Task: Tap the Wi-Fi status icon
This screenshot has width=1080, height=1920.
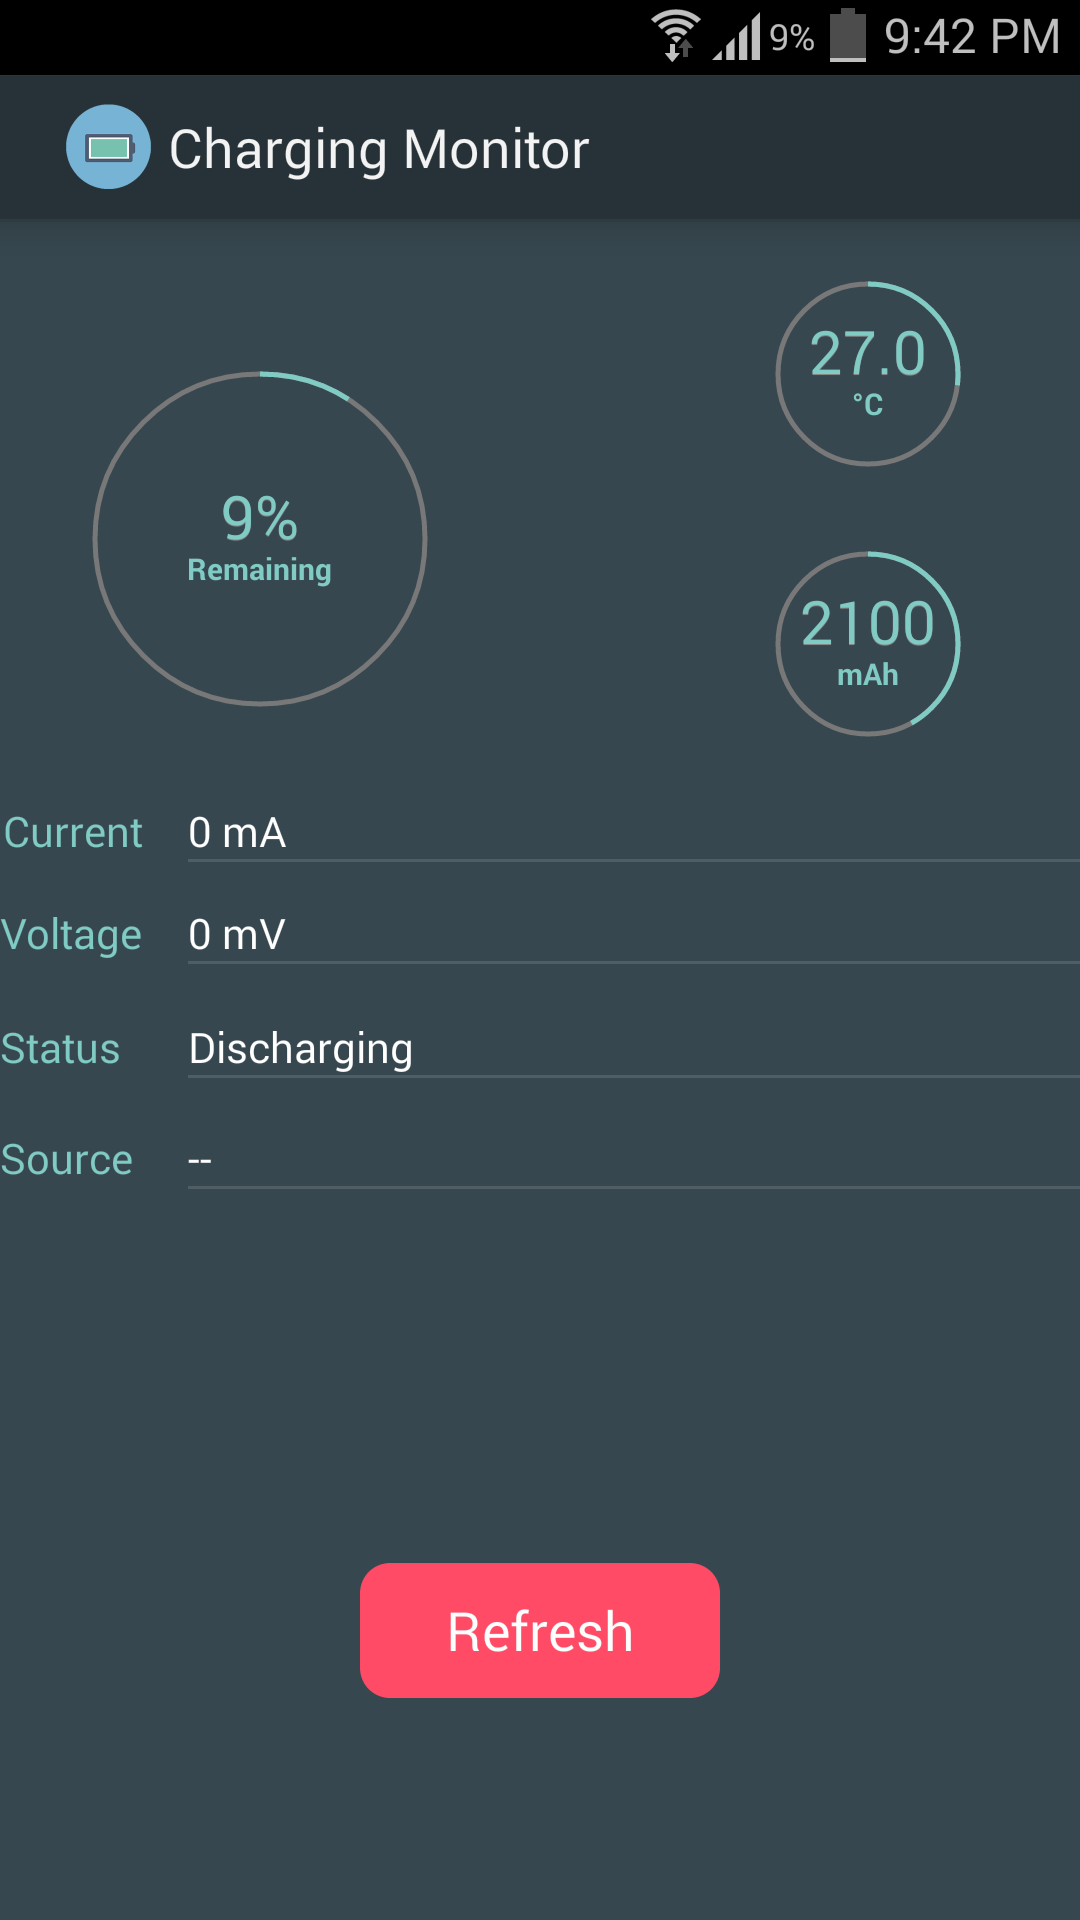Action: (676, 36)
